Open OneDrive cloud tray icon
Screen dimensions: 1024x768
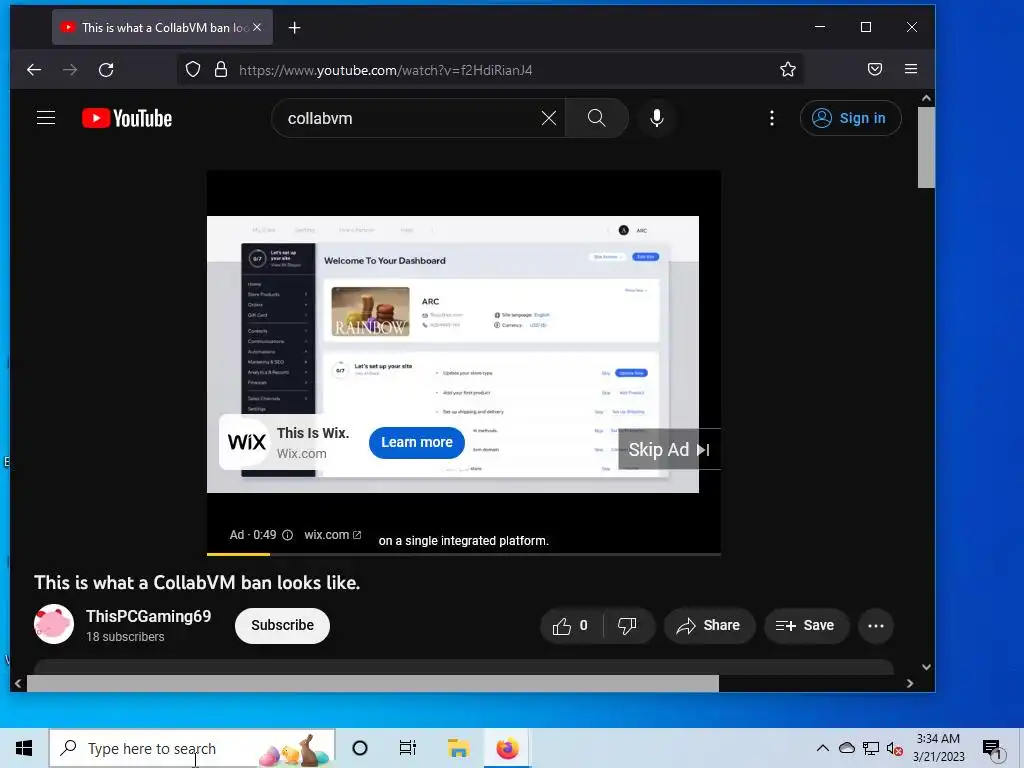point(846,748)
